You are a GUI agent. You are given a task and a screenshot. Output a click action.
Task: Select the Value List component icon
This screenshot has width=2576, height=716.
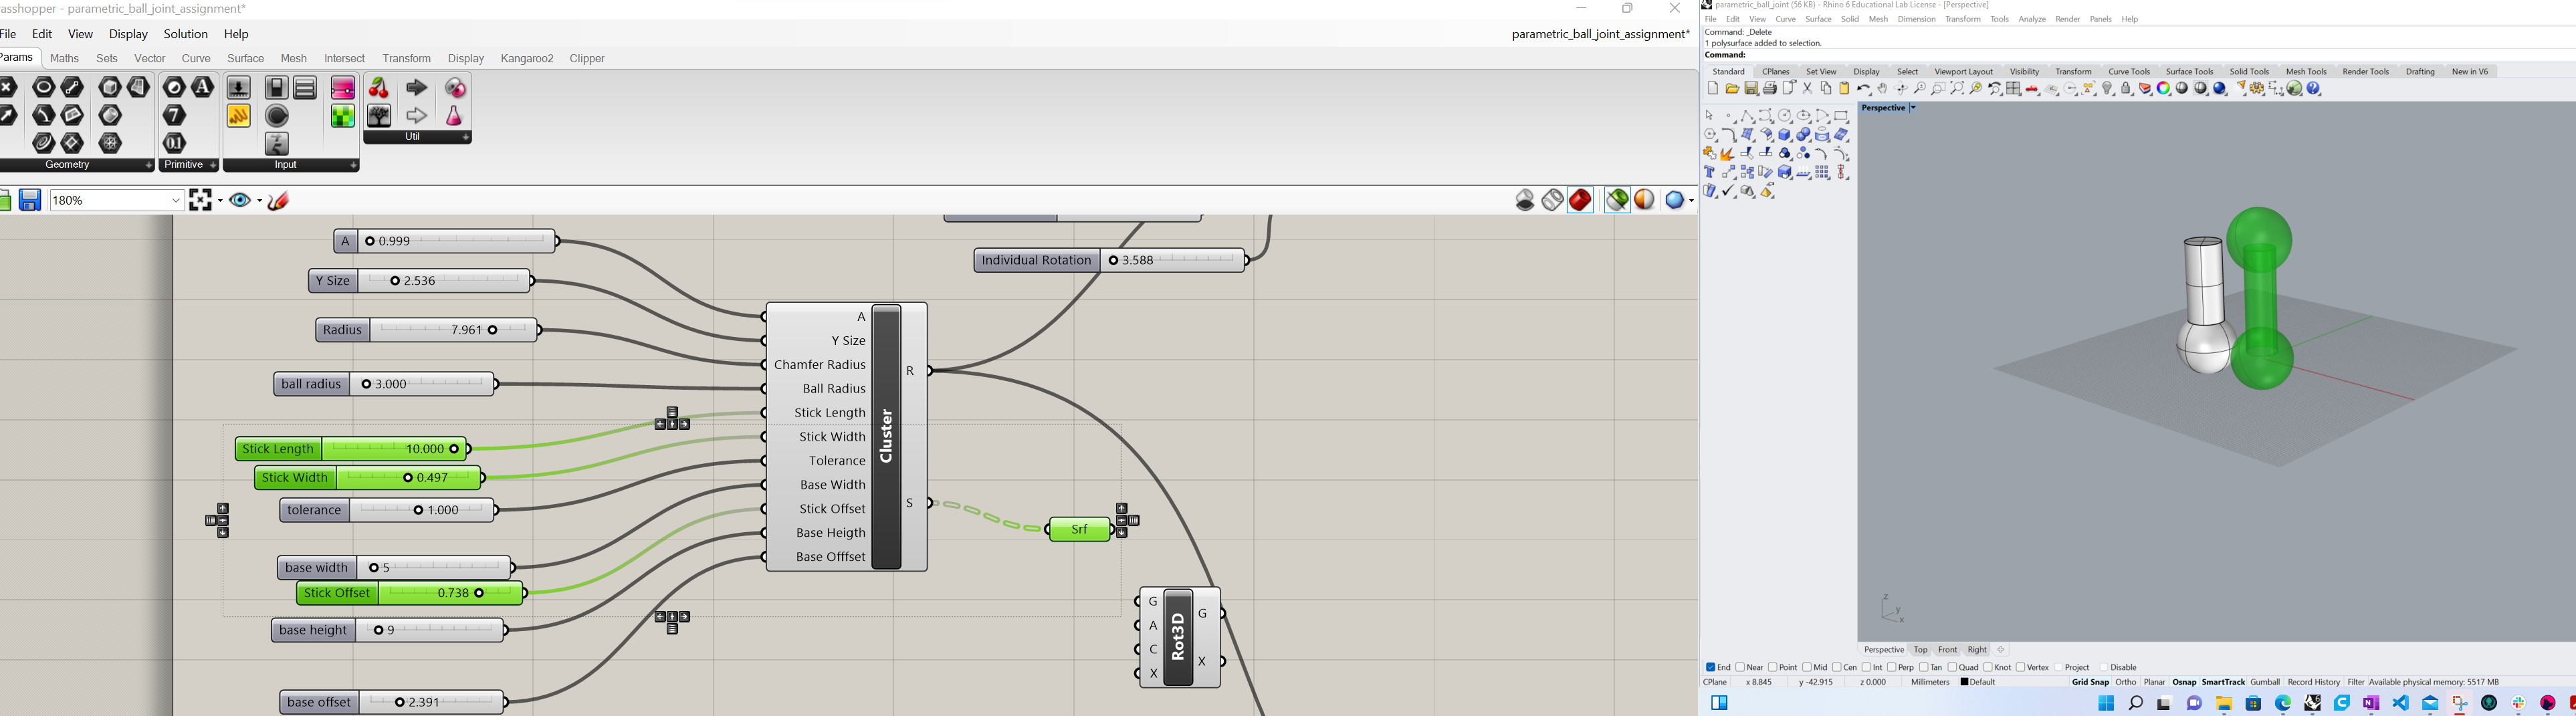[x=306, y=88]
